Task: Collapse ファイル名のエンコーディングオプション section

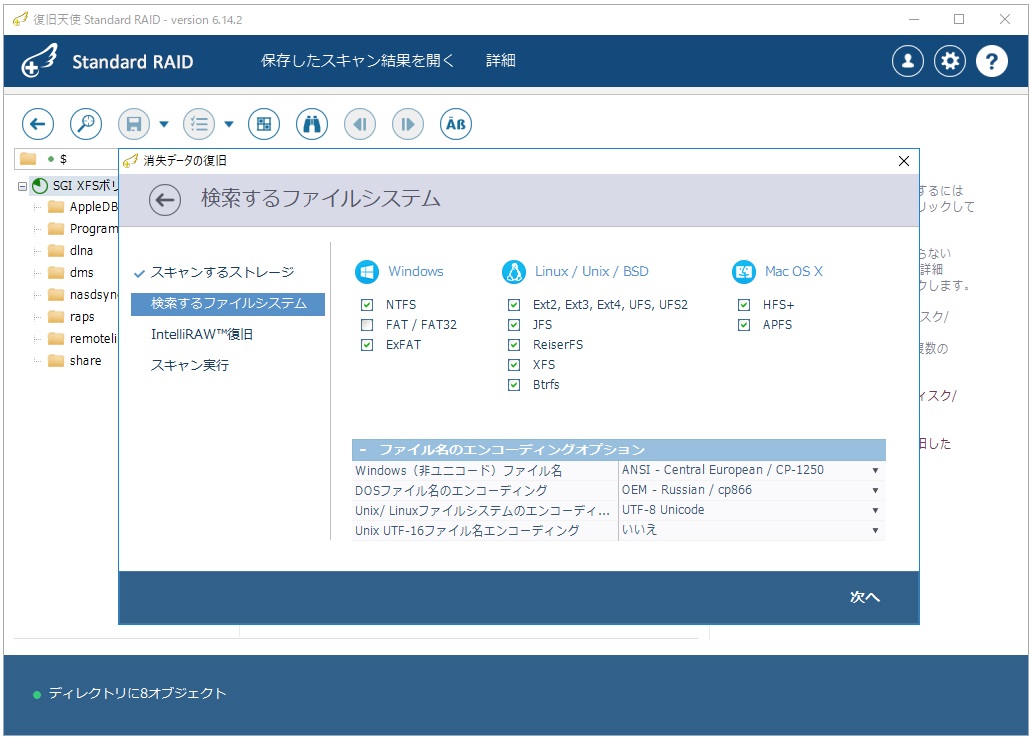Action: pyautogui.click(x=362, y=450)
